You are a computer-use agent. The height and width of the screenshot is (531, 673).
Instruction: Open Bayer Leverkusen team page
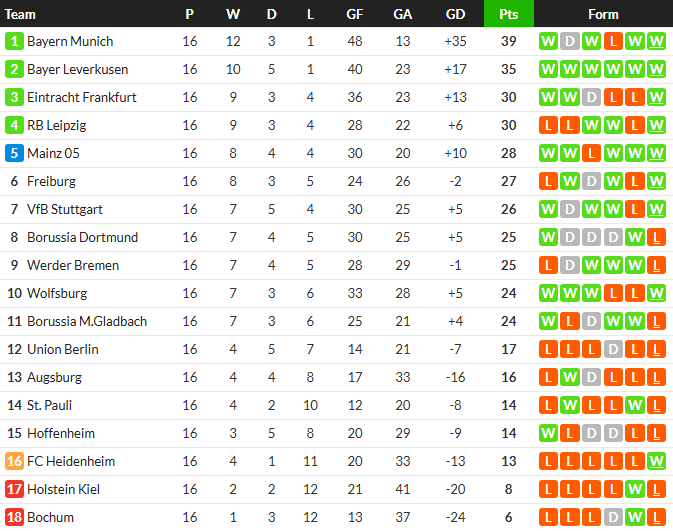coord(72,69)
